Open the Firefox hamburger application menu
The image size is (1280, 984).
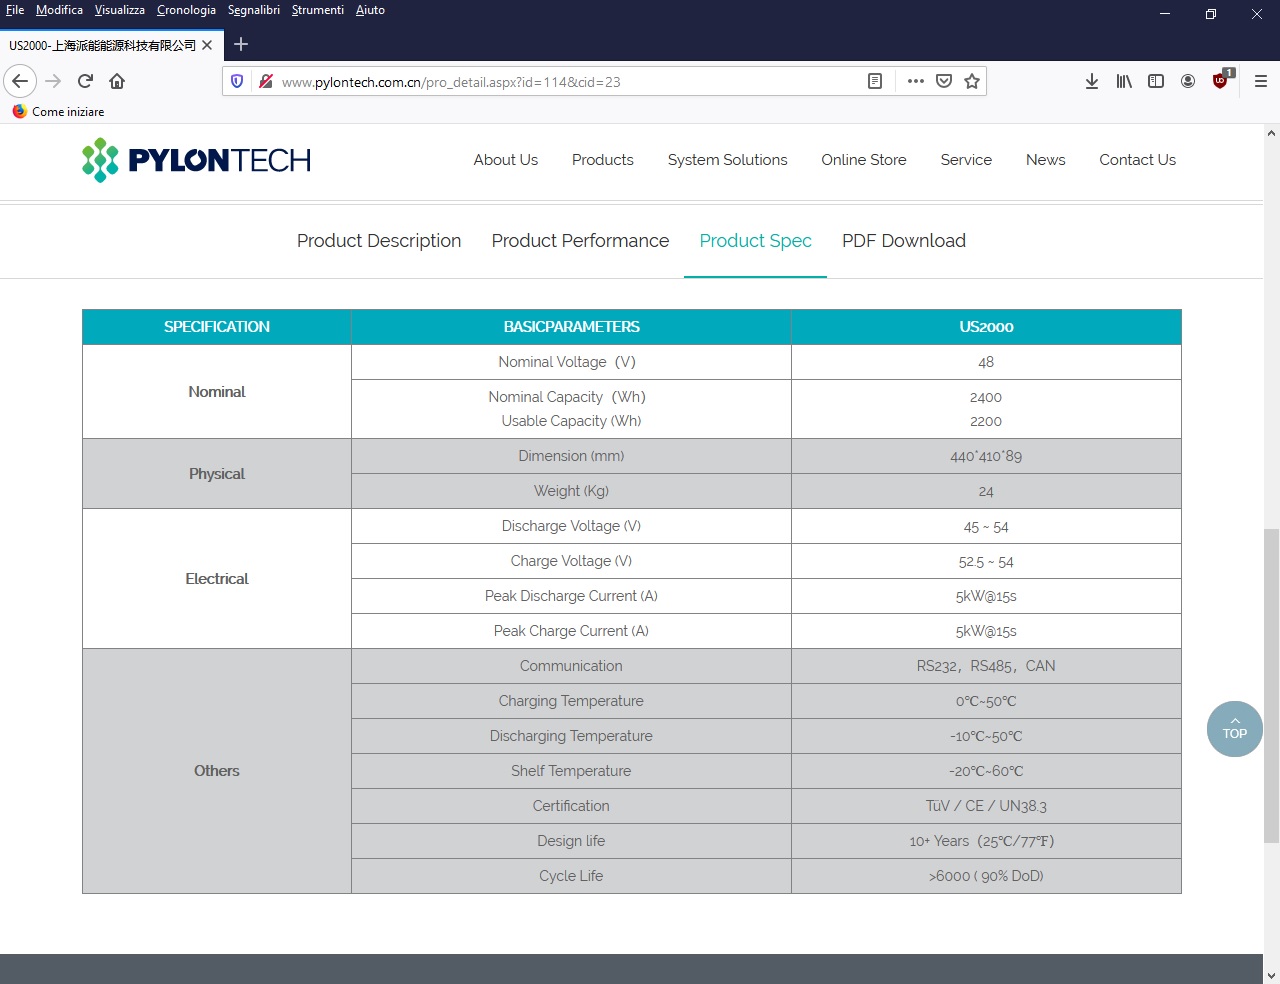point(1260,81)
